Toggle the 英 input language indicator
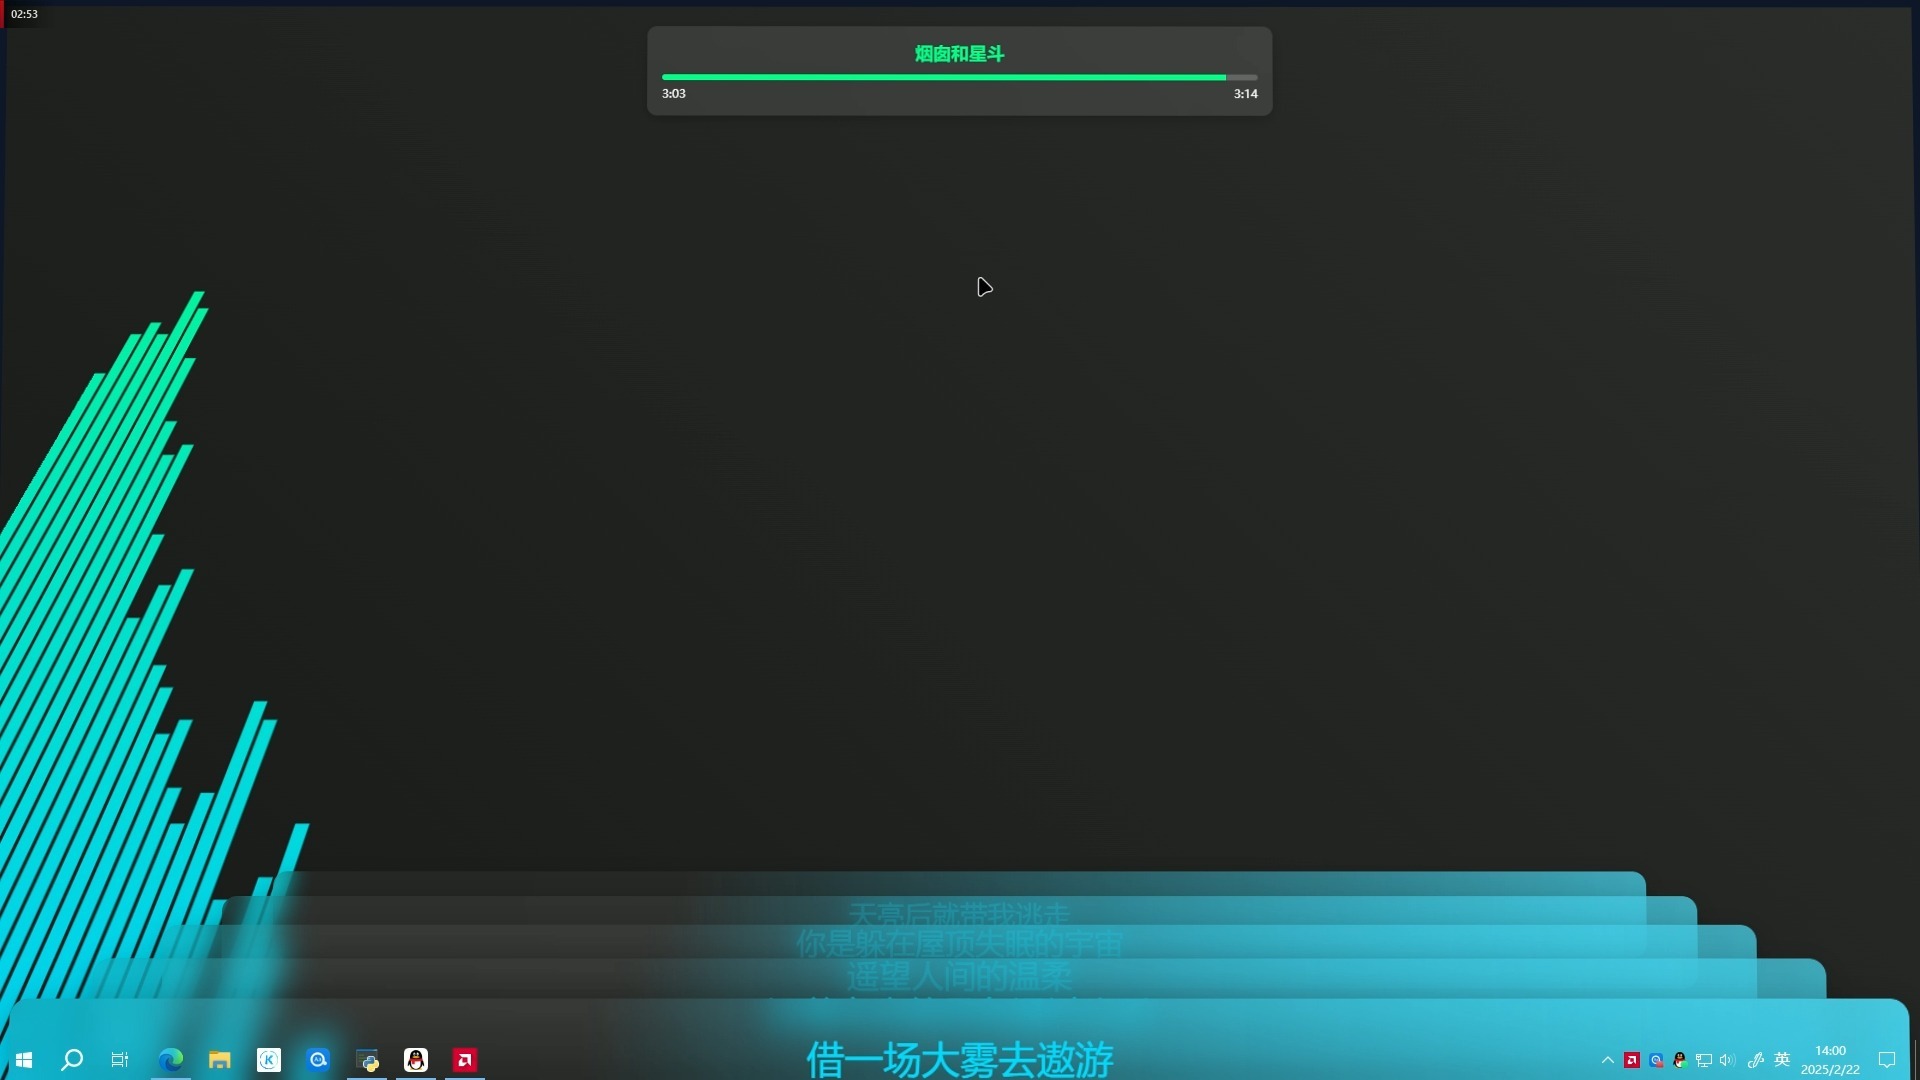 click(1782, 1060)
